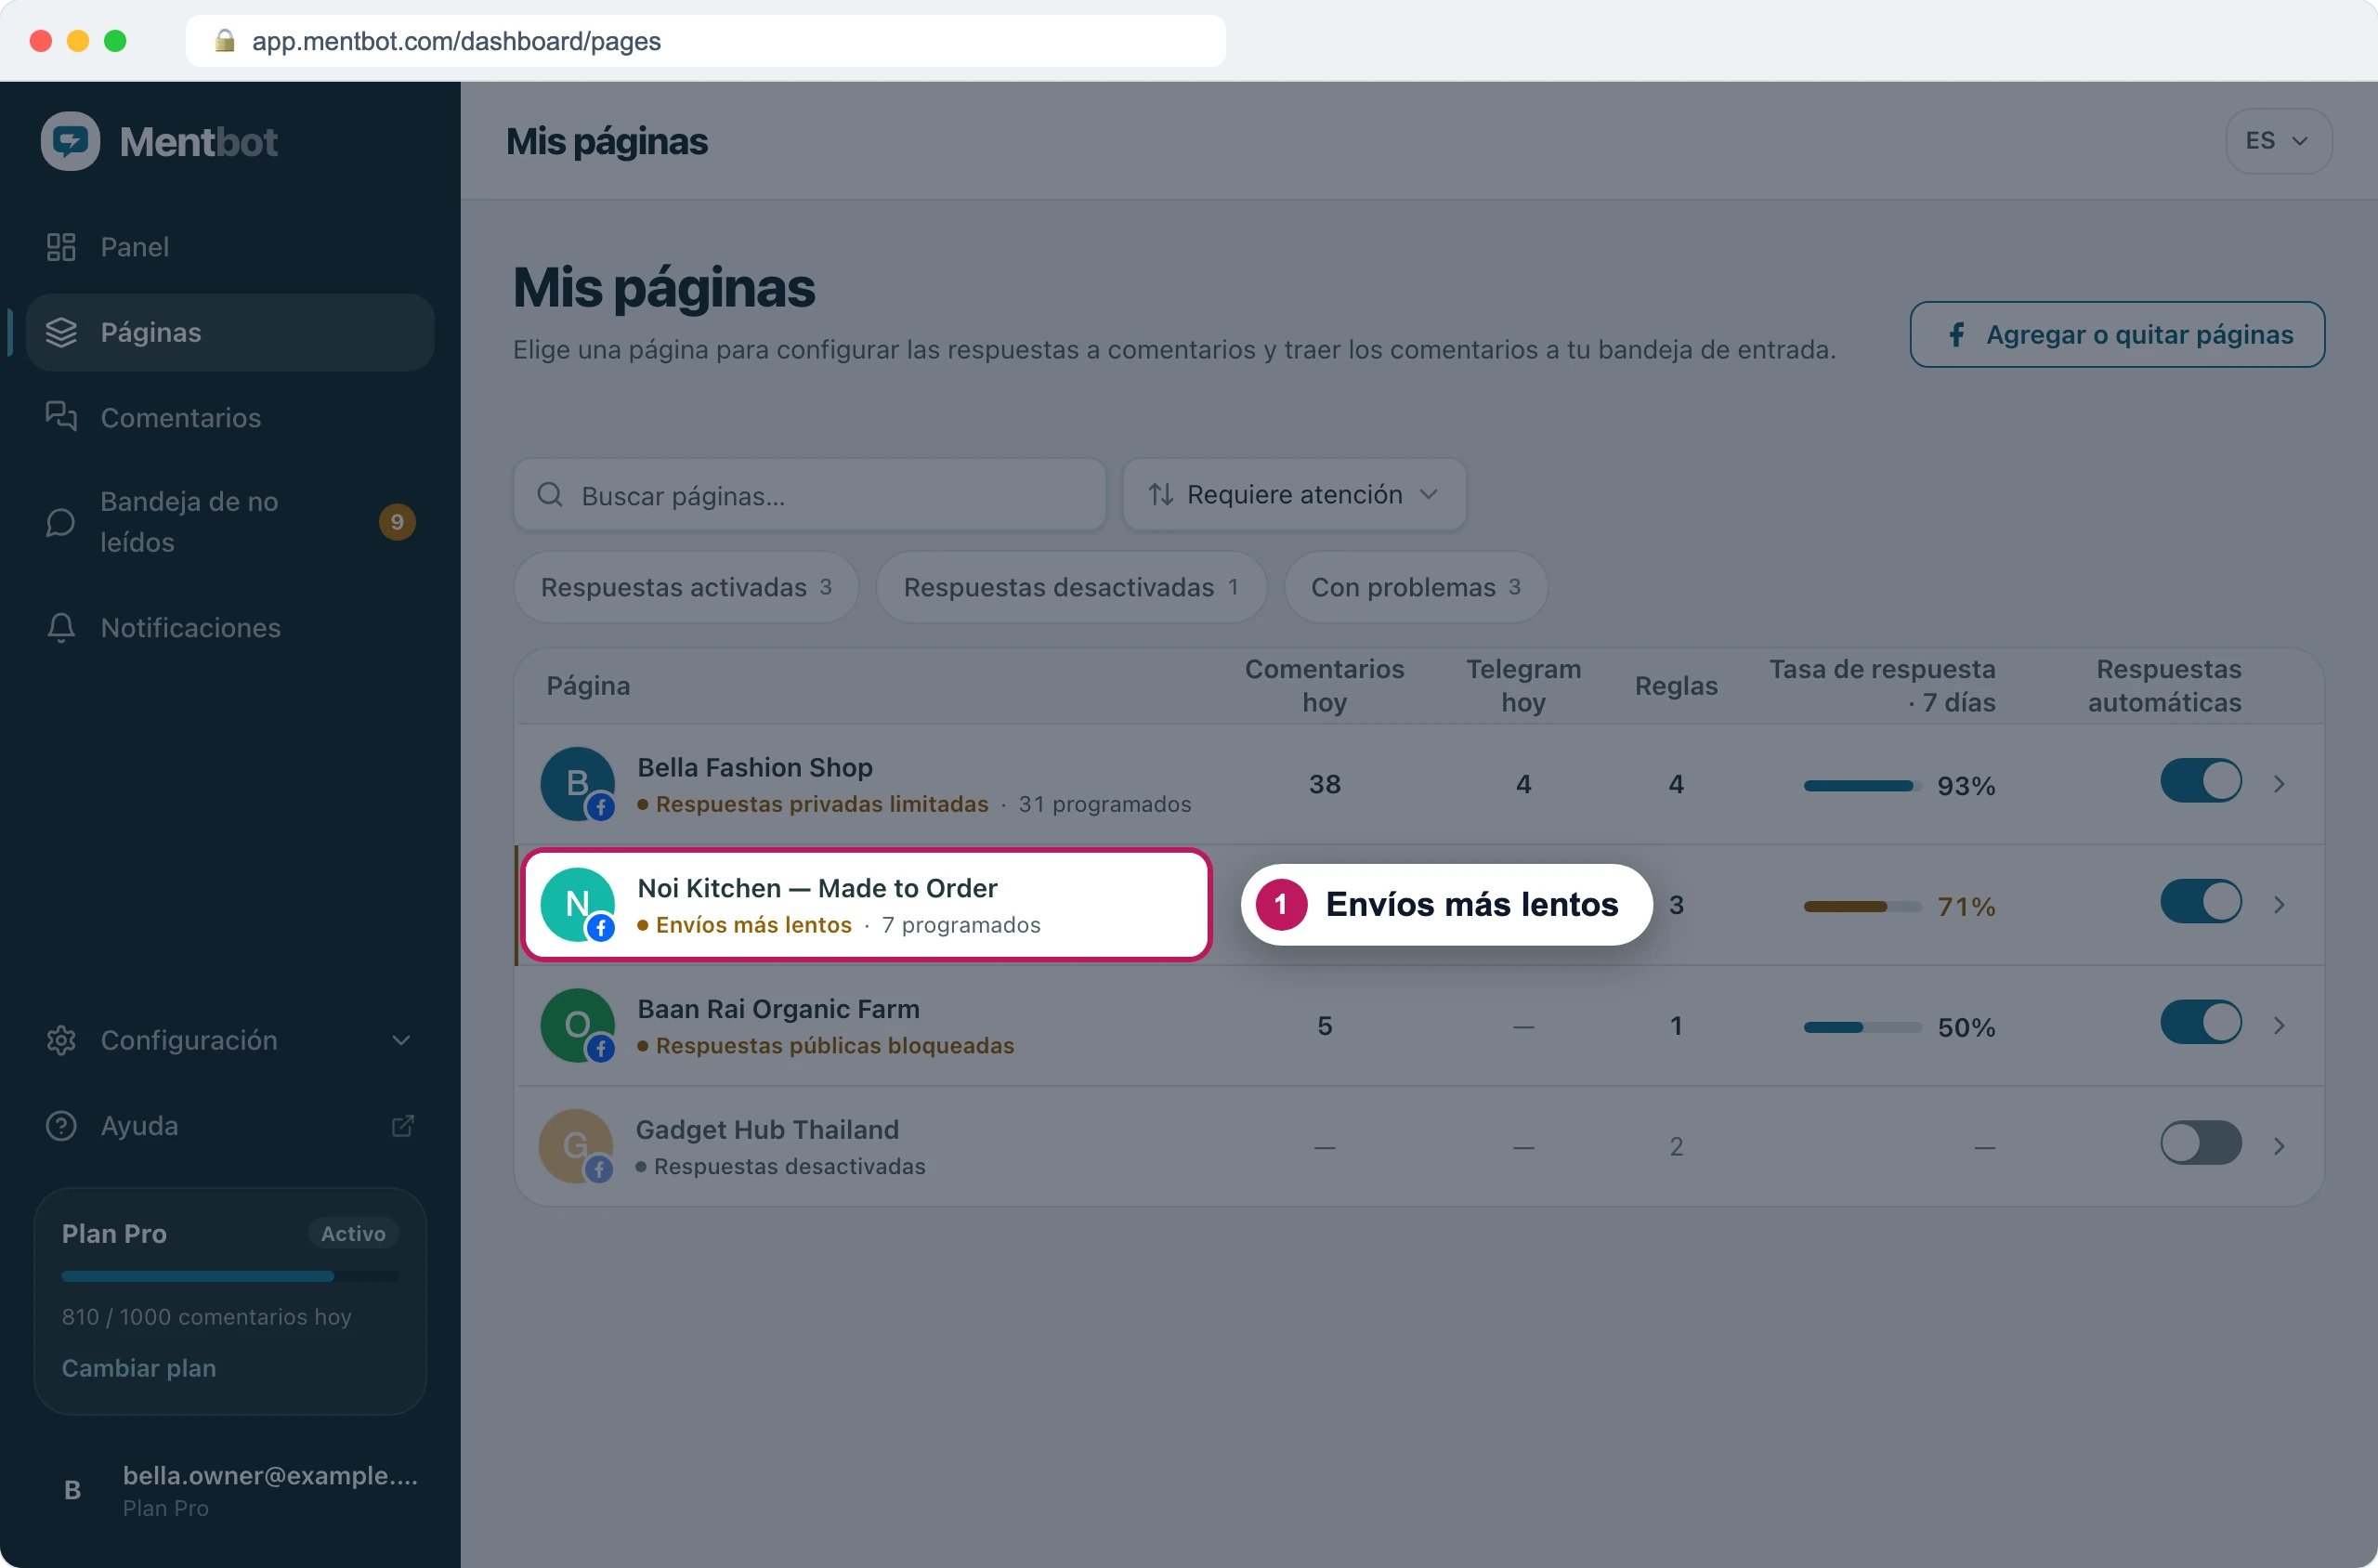
Task: Filter by Con problemas
Action: [1415, 587]
